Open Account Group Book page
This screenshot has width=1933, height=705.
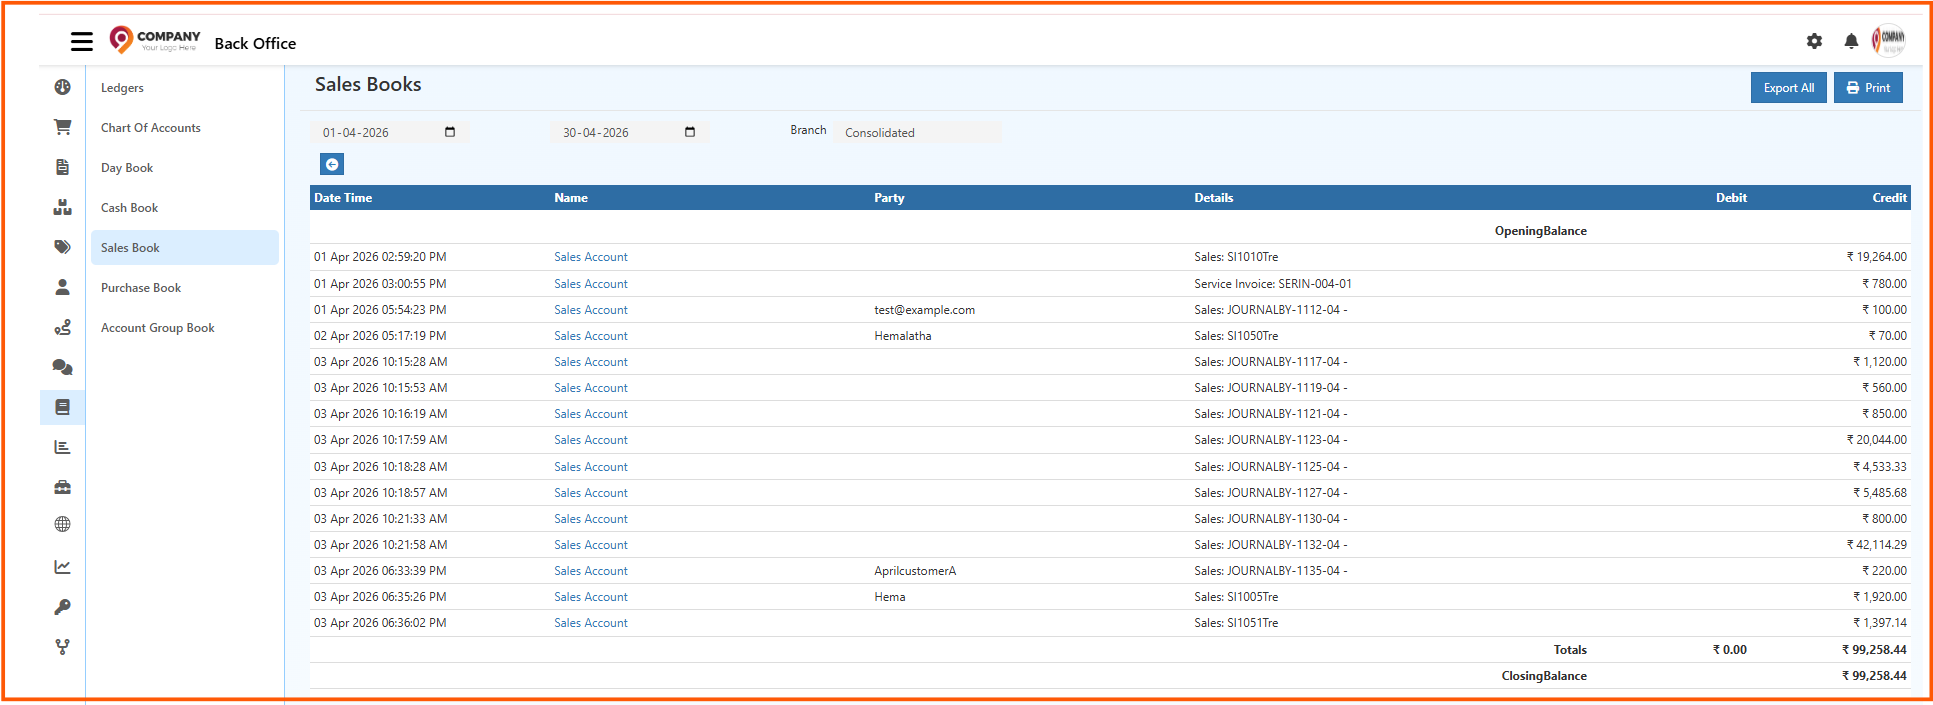point(158,328)
